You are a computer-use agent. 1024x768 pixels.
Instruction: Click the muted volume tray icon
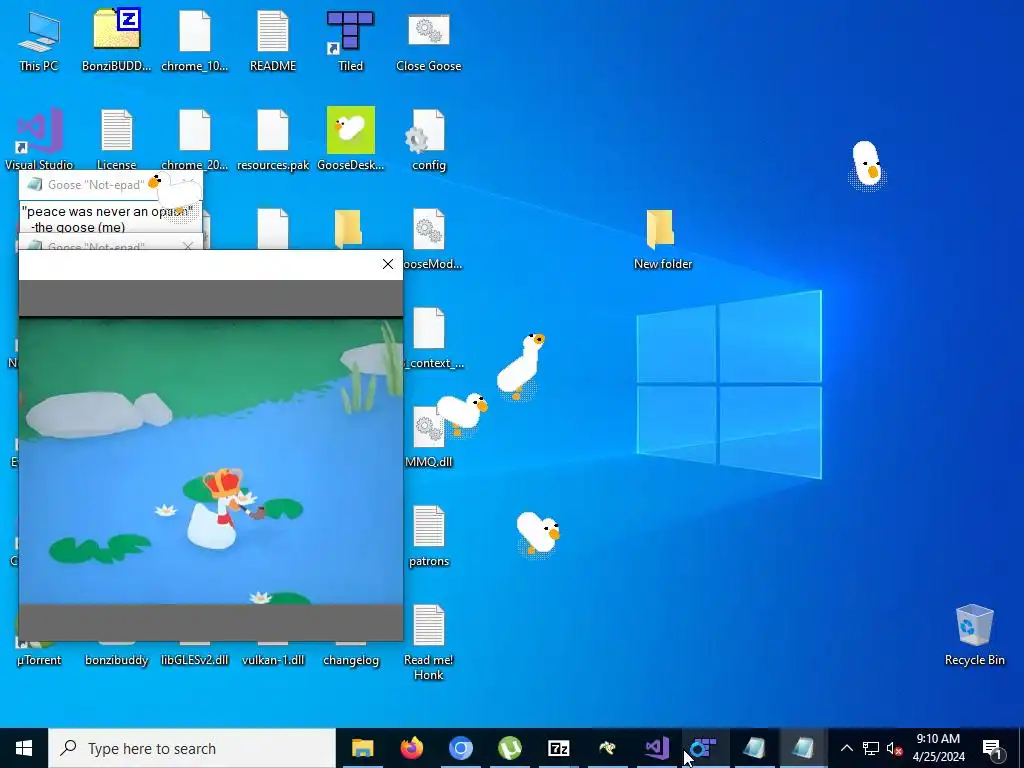[895, 748]
